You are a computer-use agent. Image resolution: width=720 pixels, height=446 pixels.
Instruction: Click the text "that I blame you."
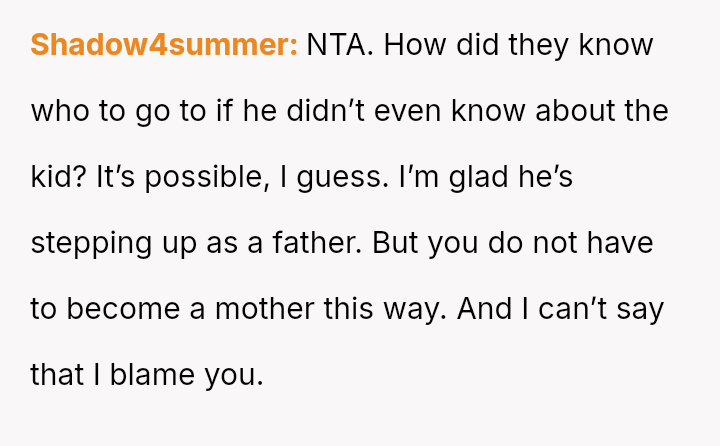(x=147, y=375)
